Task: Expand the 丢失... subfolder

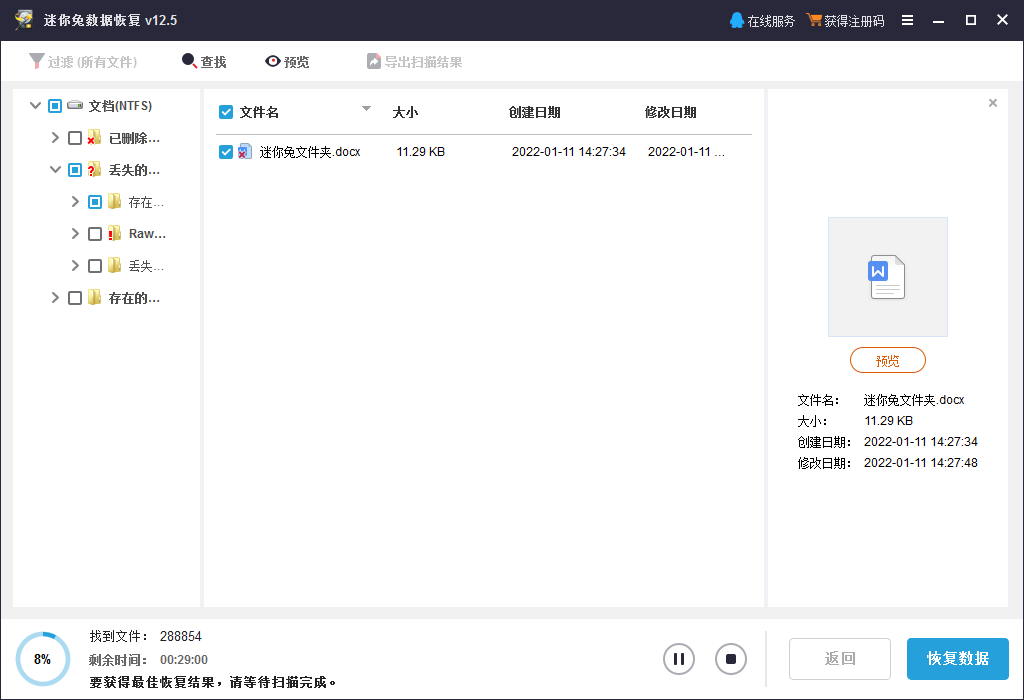Action: click(75, 265)
